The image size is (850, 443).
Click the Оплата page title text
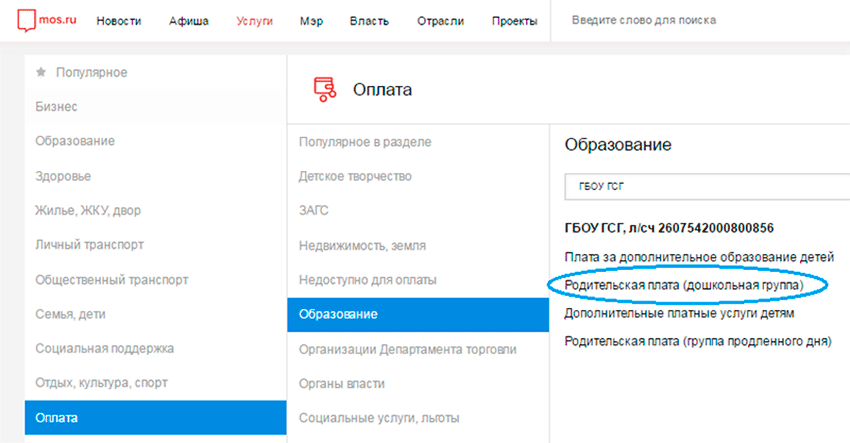click(382, 89)
